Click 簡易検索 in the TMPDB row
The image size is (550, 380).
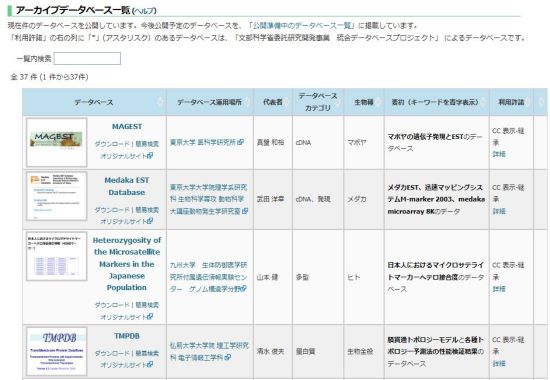(147, 353)
